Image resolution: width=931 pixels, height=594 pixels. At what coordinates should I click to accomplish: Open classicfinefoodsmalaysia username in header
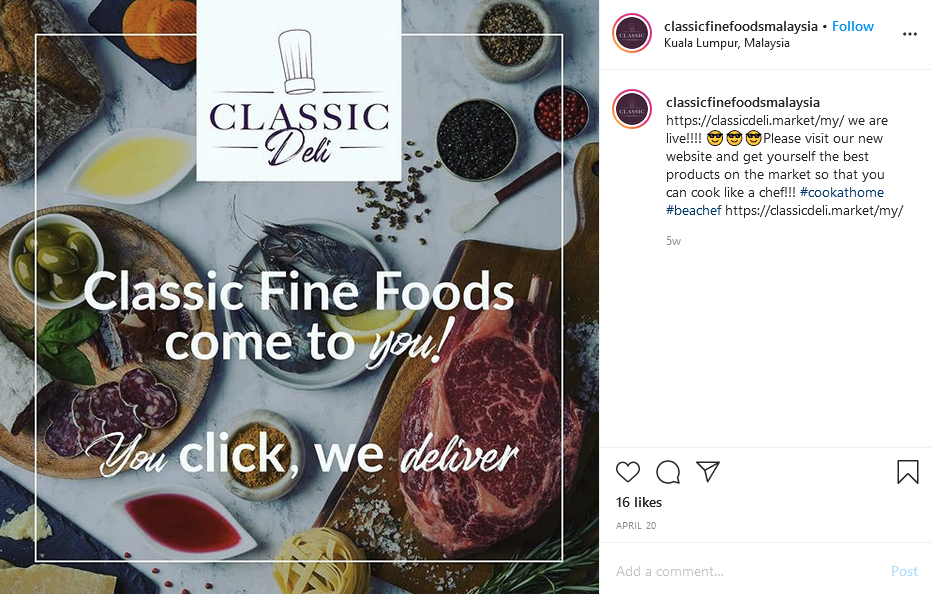tap(740, 26)
